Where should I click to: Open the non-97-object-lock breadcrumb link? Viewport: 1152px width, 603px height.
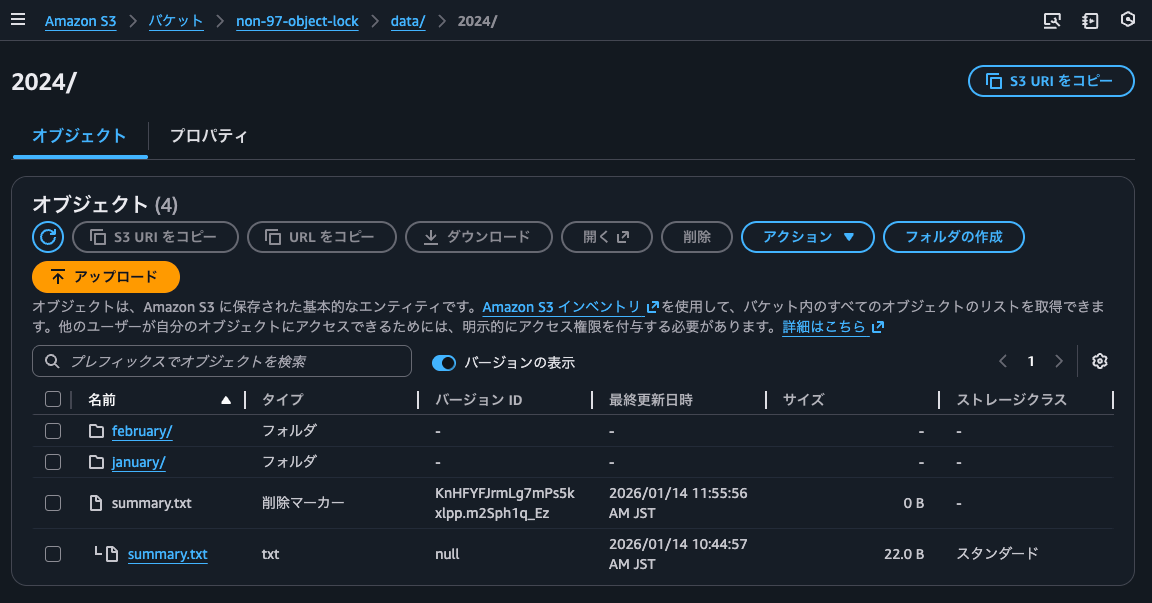tap(297, 20)
